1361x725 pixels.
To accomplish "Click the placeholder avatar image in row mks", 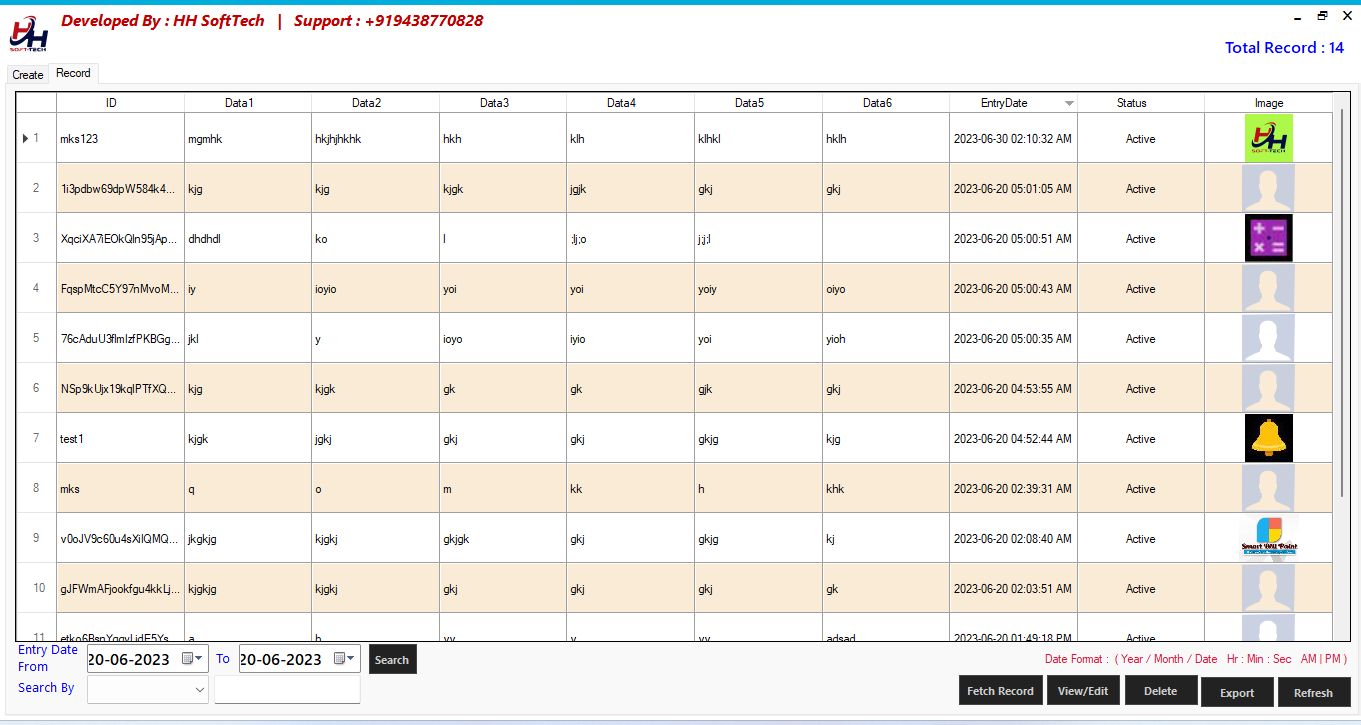I will click(x=1268, y=488).
